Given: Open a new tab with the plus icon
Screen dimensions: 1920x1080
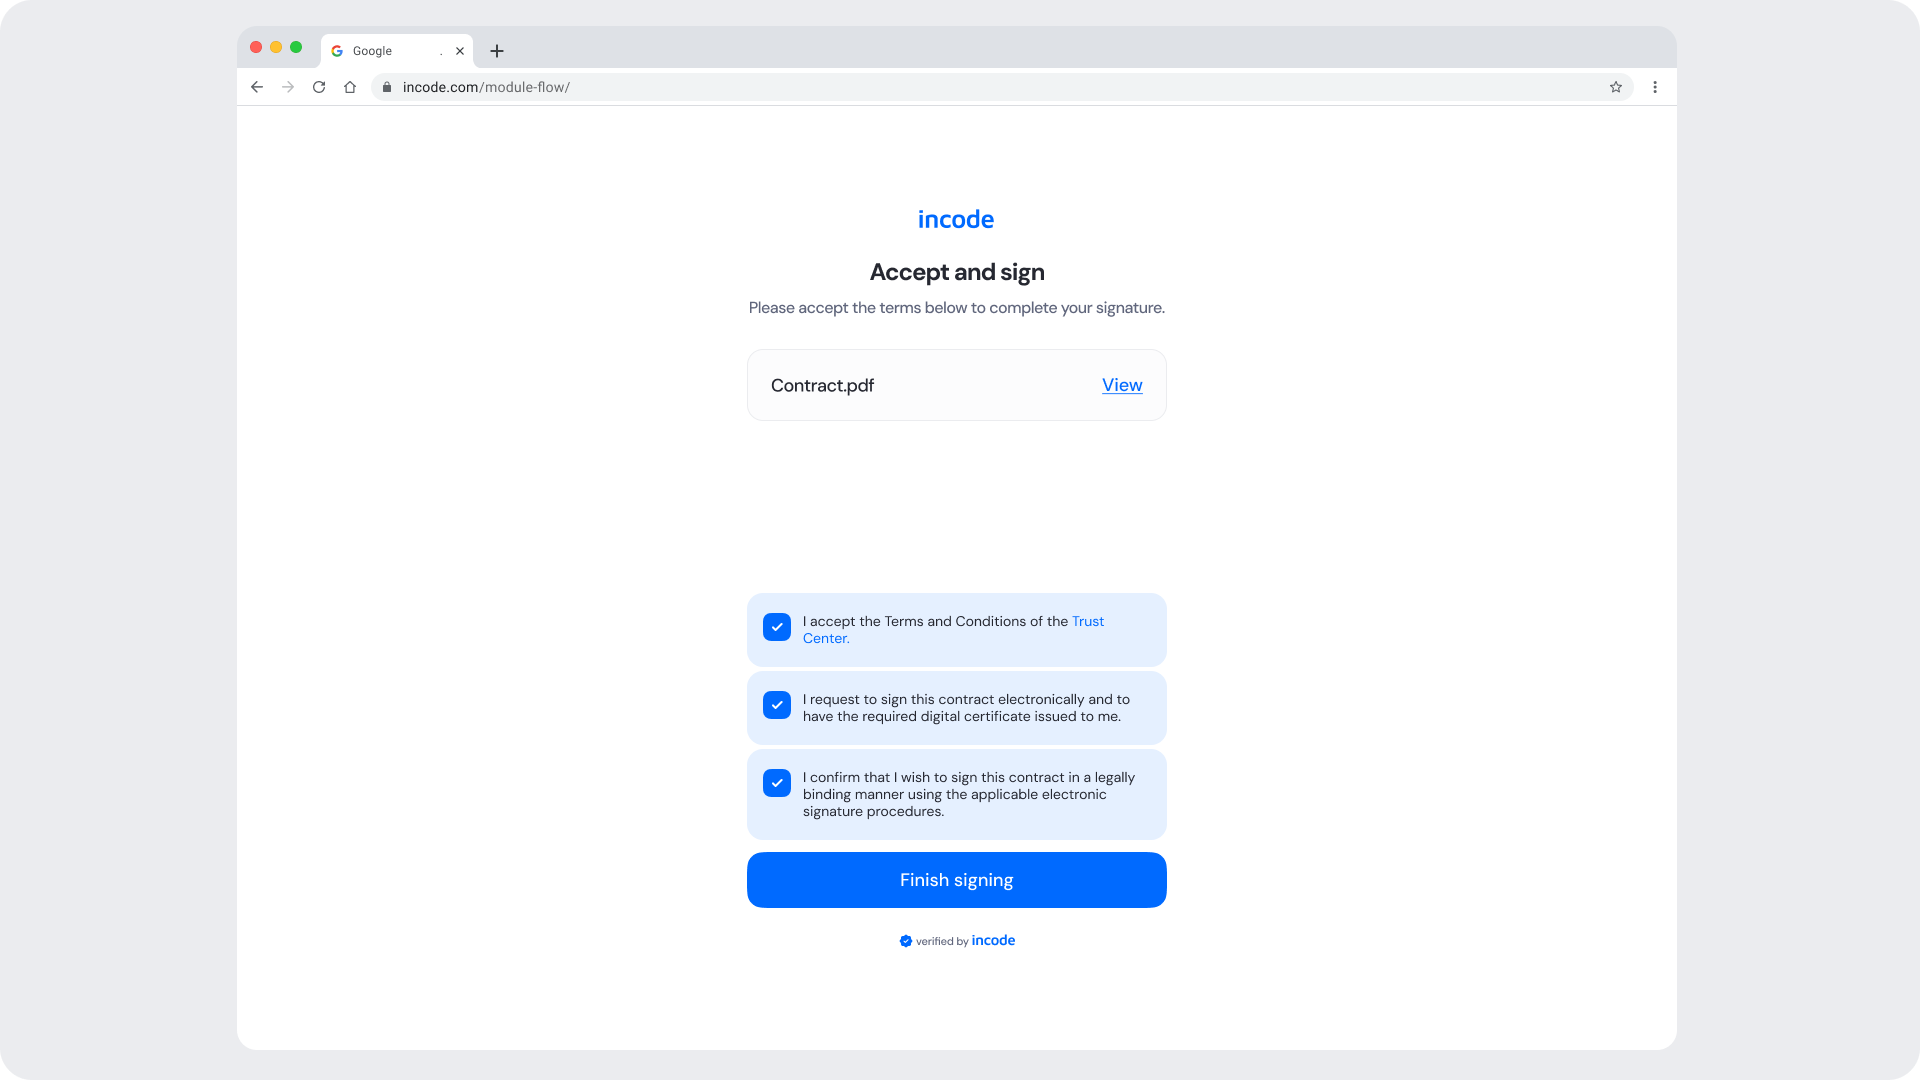Looking at the screenshot, I should pos(497,51).
